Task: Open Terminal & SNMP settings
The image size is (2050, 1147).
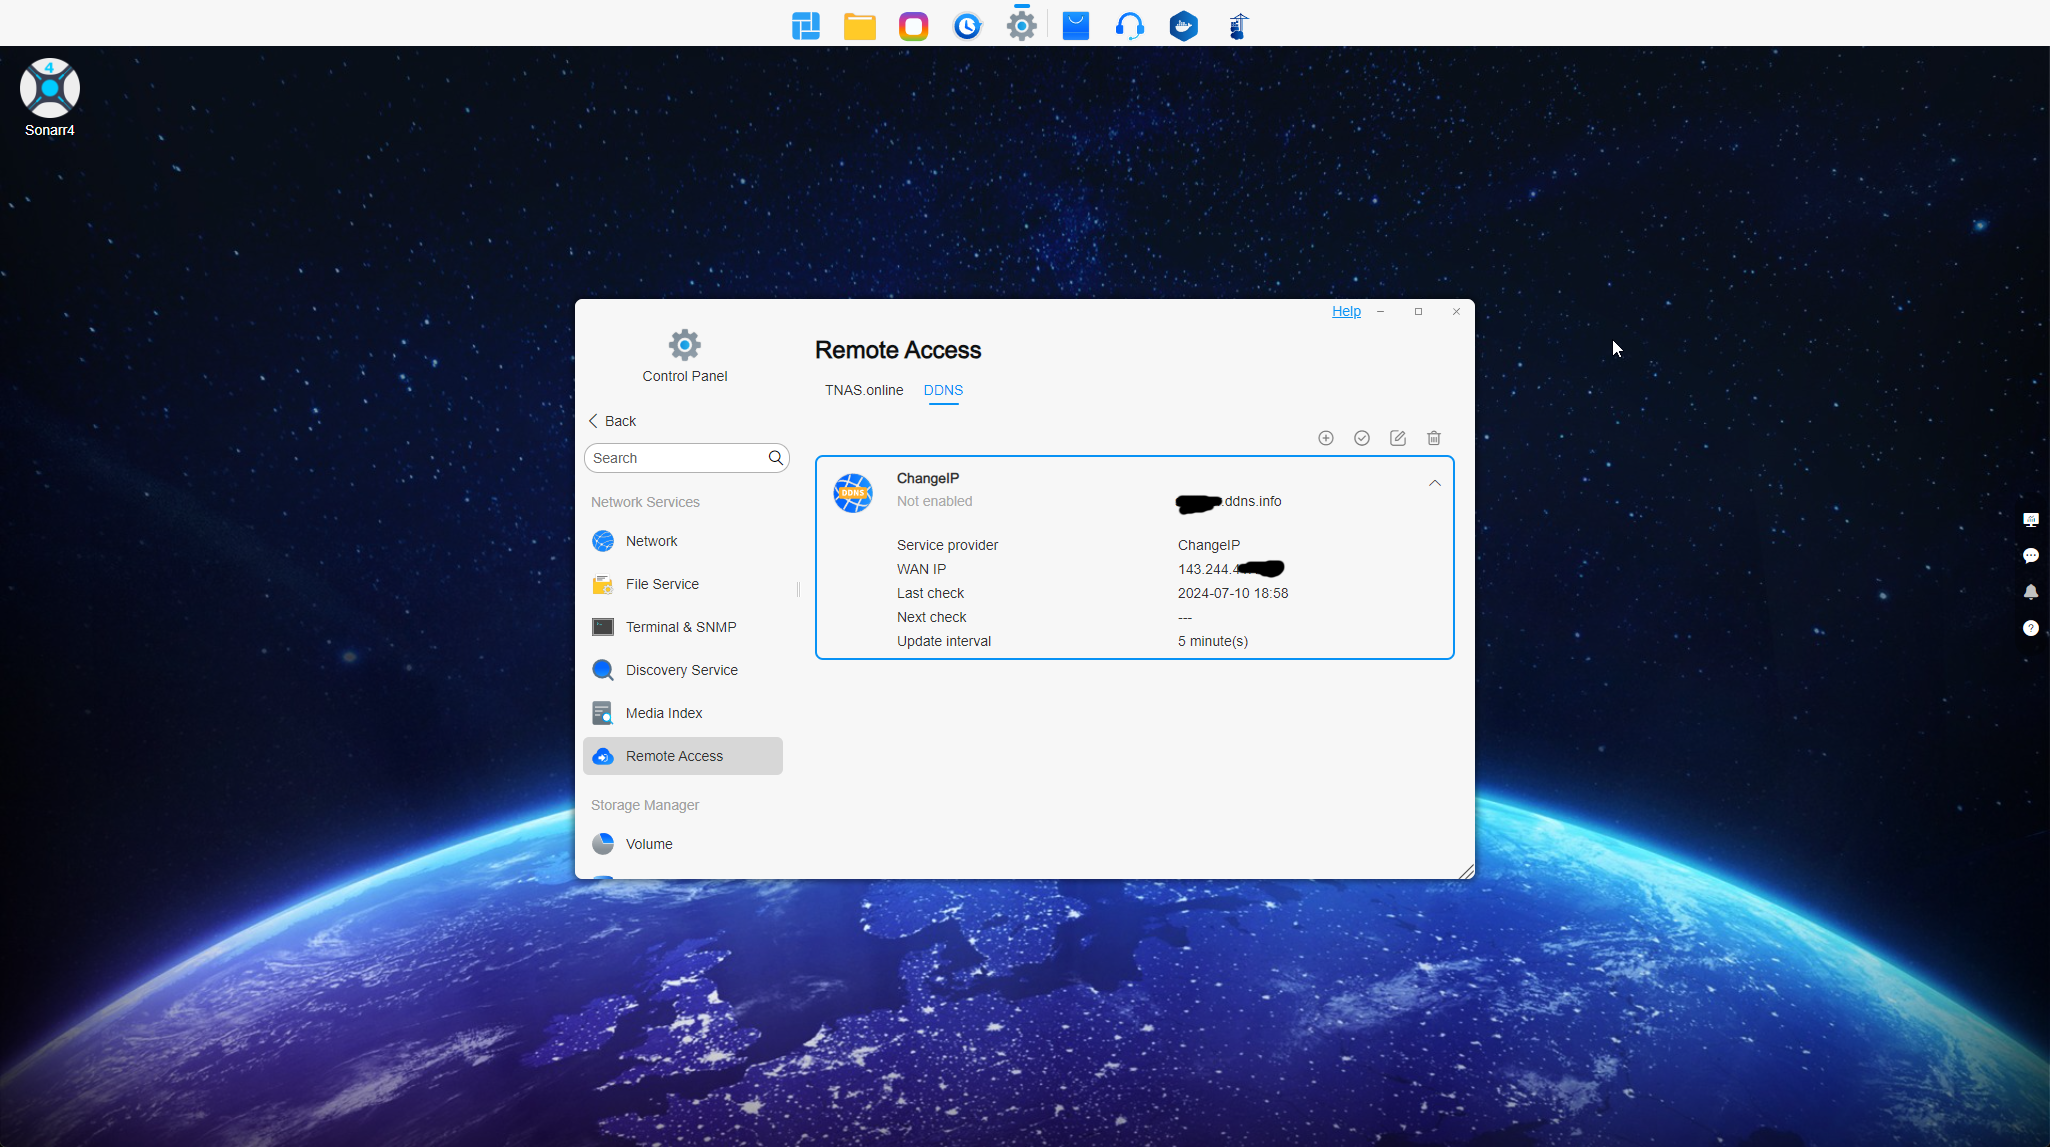Action: point(680,627)
